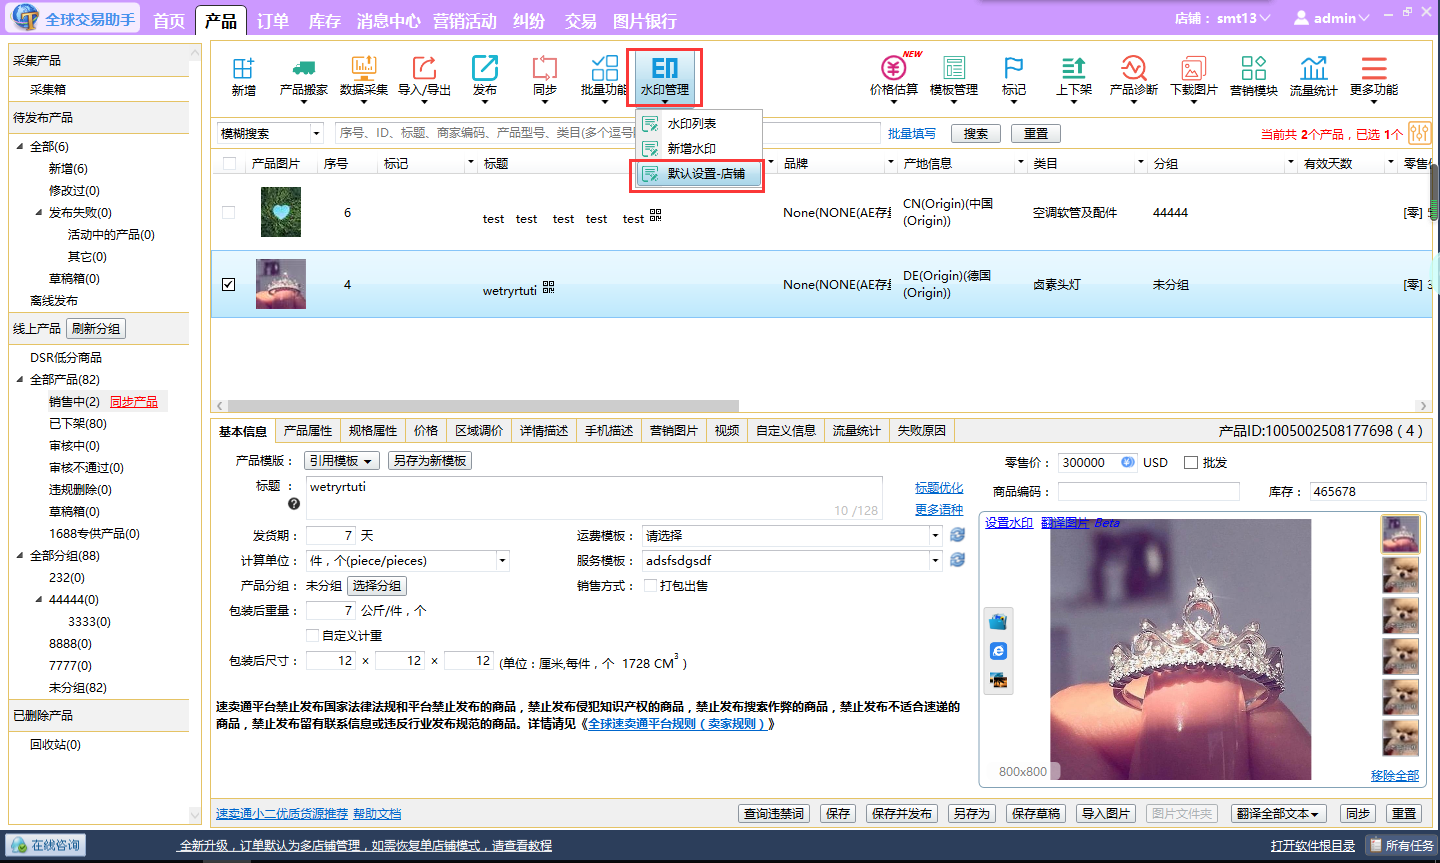
Task: Click the refresh icon next to 运费模板
Action: point(958,535)
